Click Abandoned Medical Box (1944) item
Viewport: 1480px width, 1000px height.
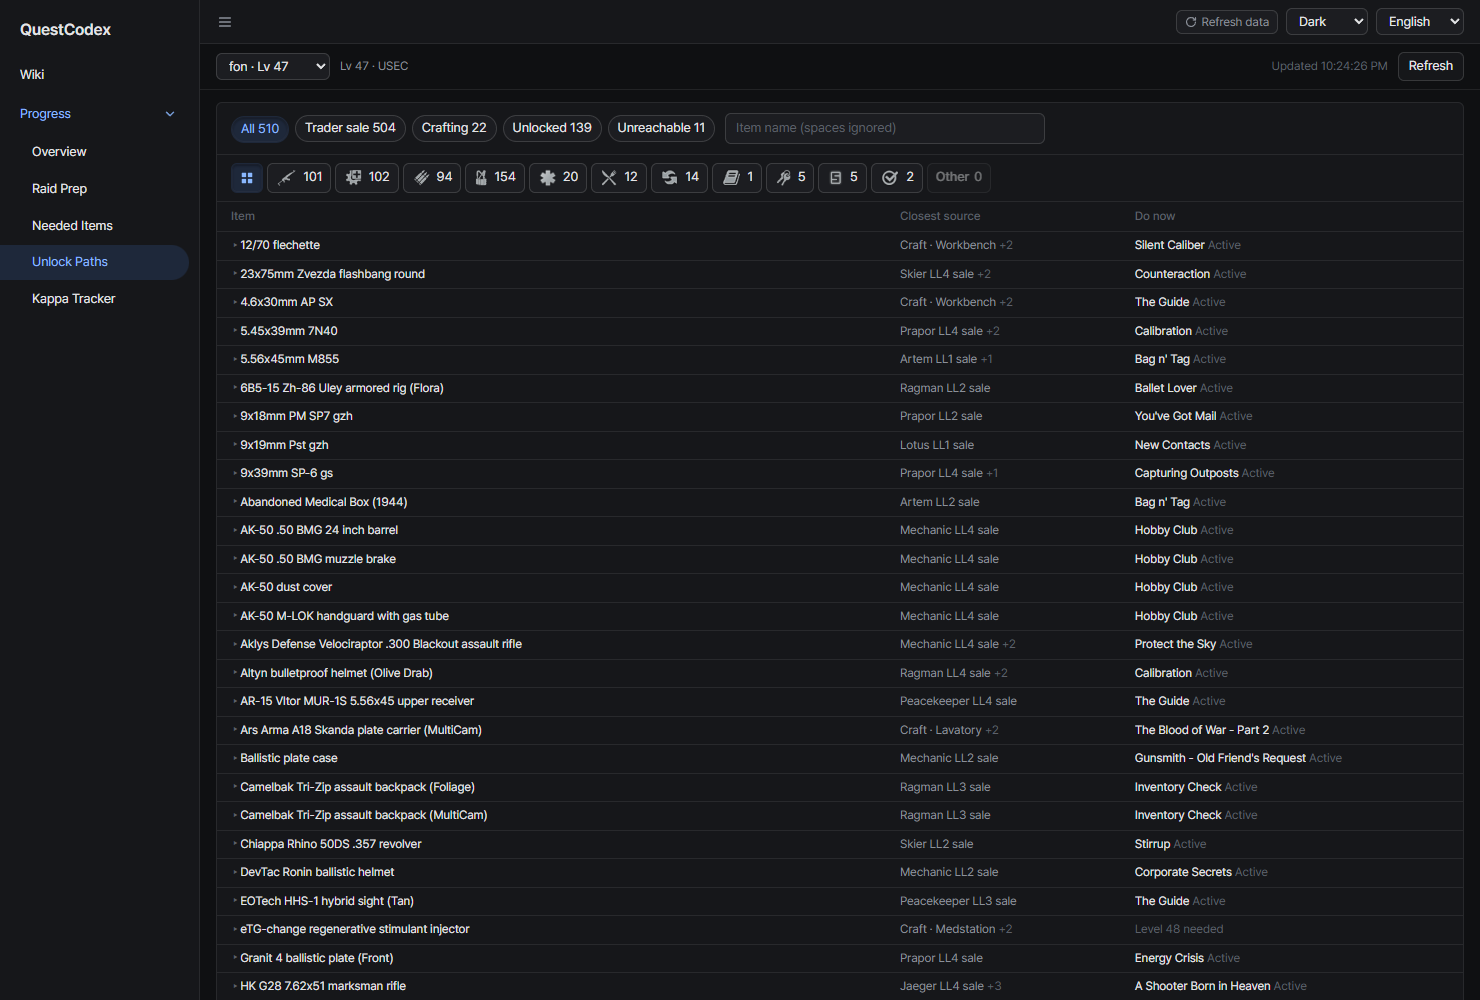pyautogui.click(x=324, y=502)
